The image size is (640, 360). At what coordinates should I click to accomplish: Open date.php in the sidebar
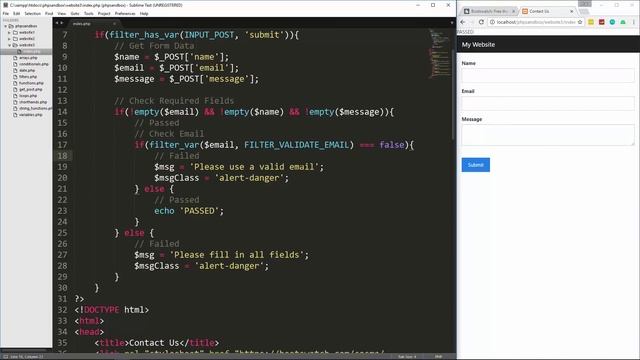tap(27, 71)
